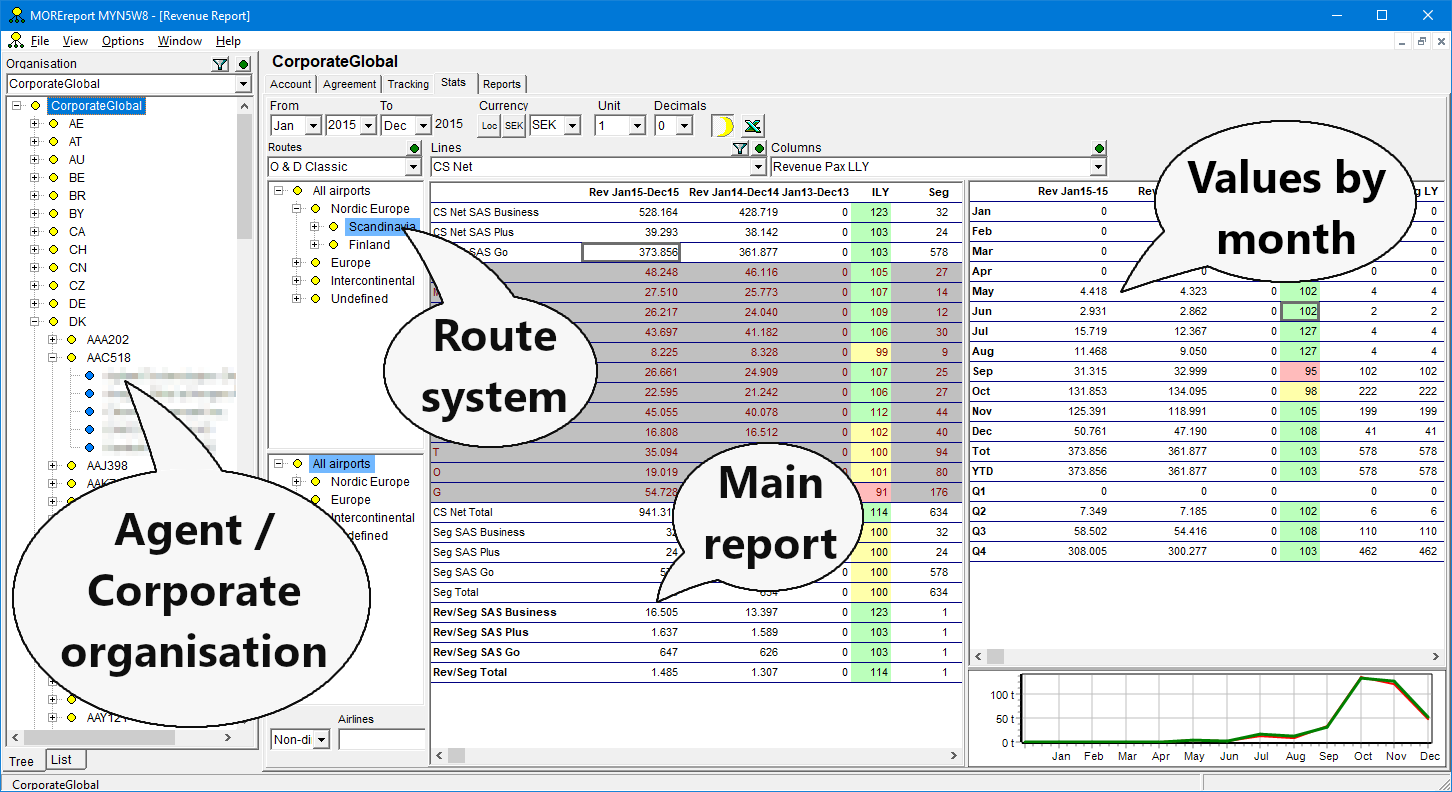Switch to the Agreement tab
This screenshot has width=1452, height=792.
coord(350,85)
